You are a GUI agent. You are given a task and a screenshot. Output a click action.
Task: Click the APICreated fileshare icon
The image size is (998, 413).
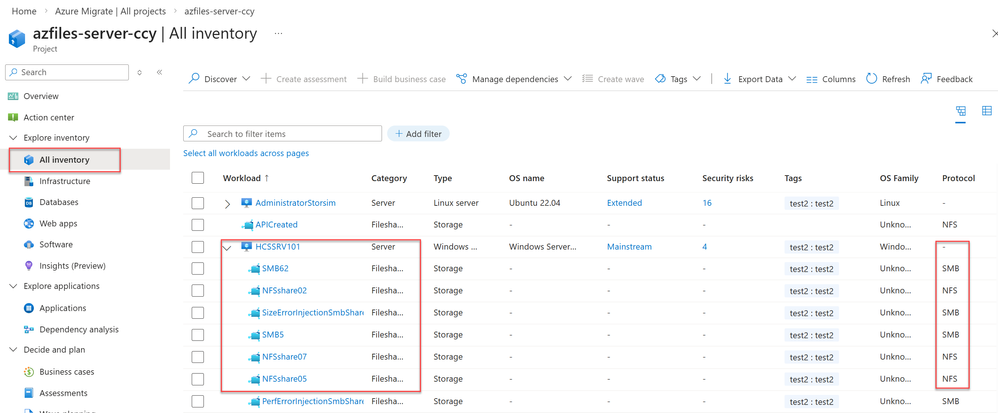coord(248,225)
